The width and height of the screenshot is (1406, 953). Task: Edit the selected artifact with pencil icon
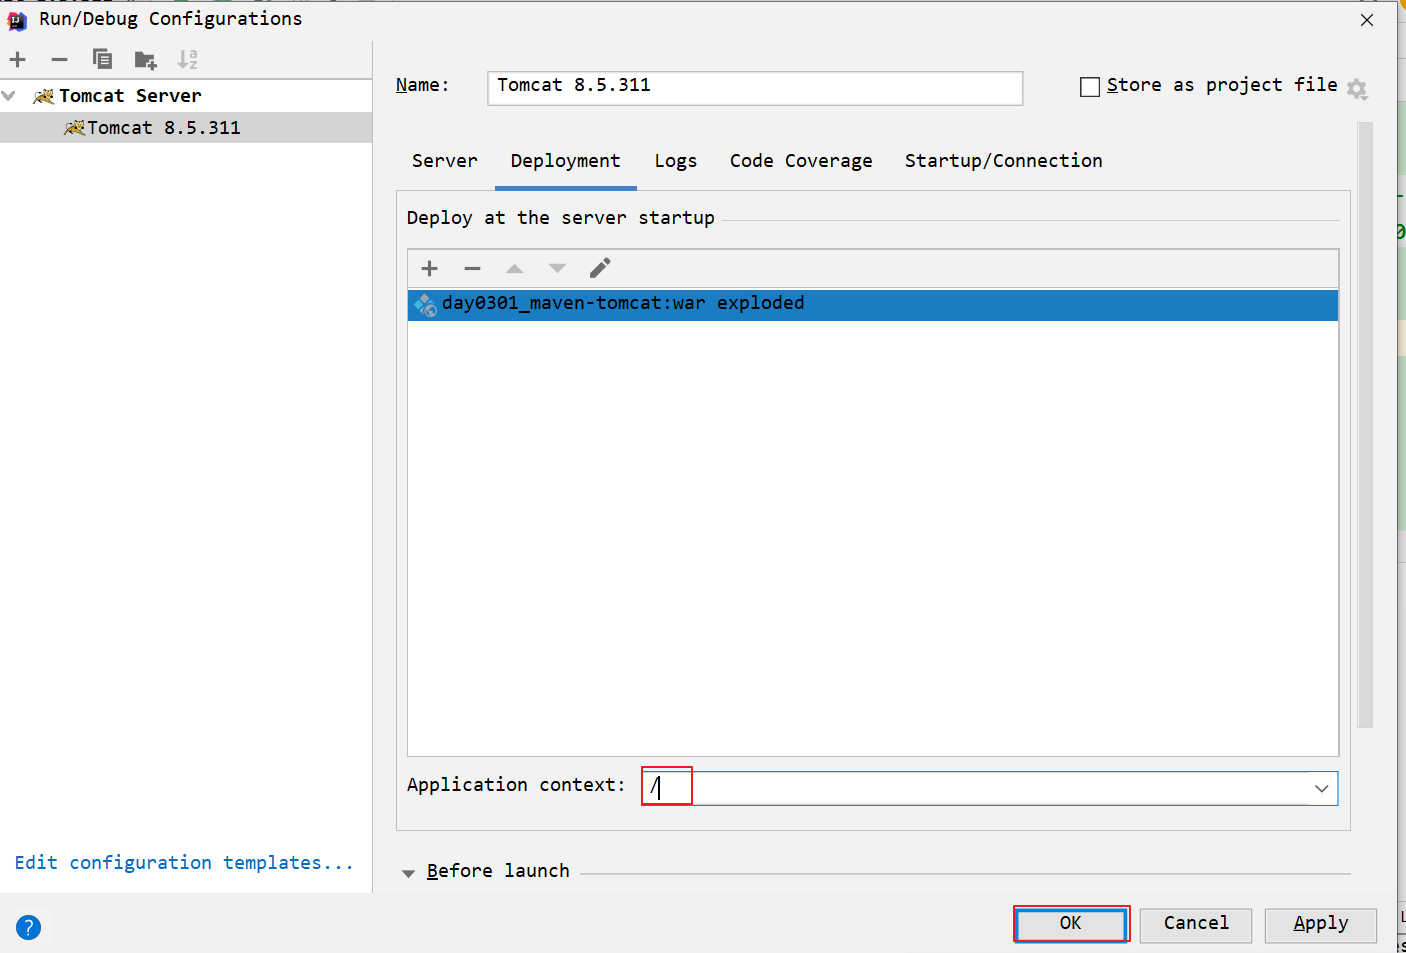point(600,268)
